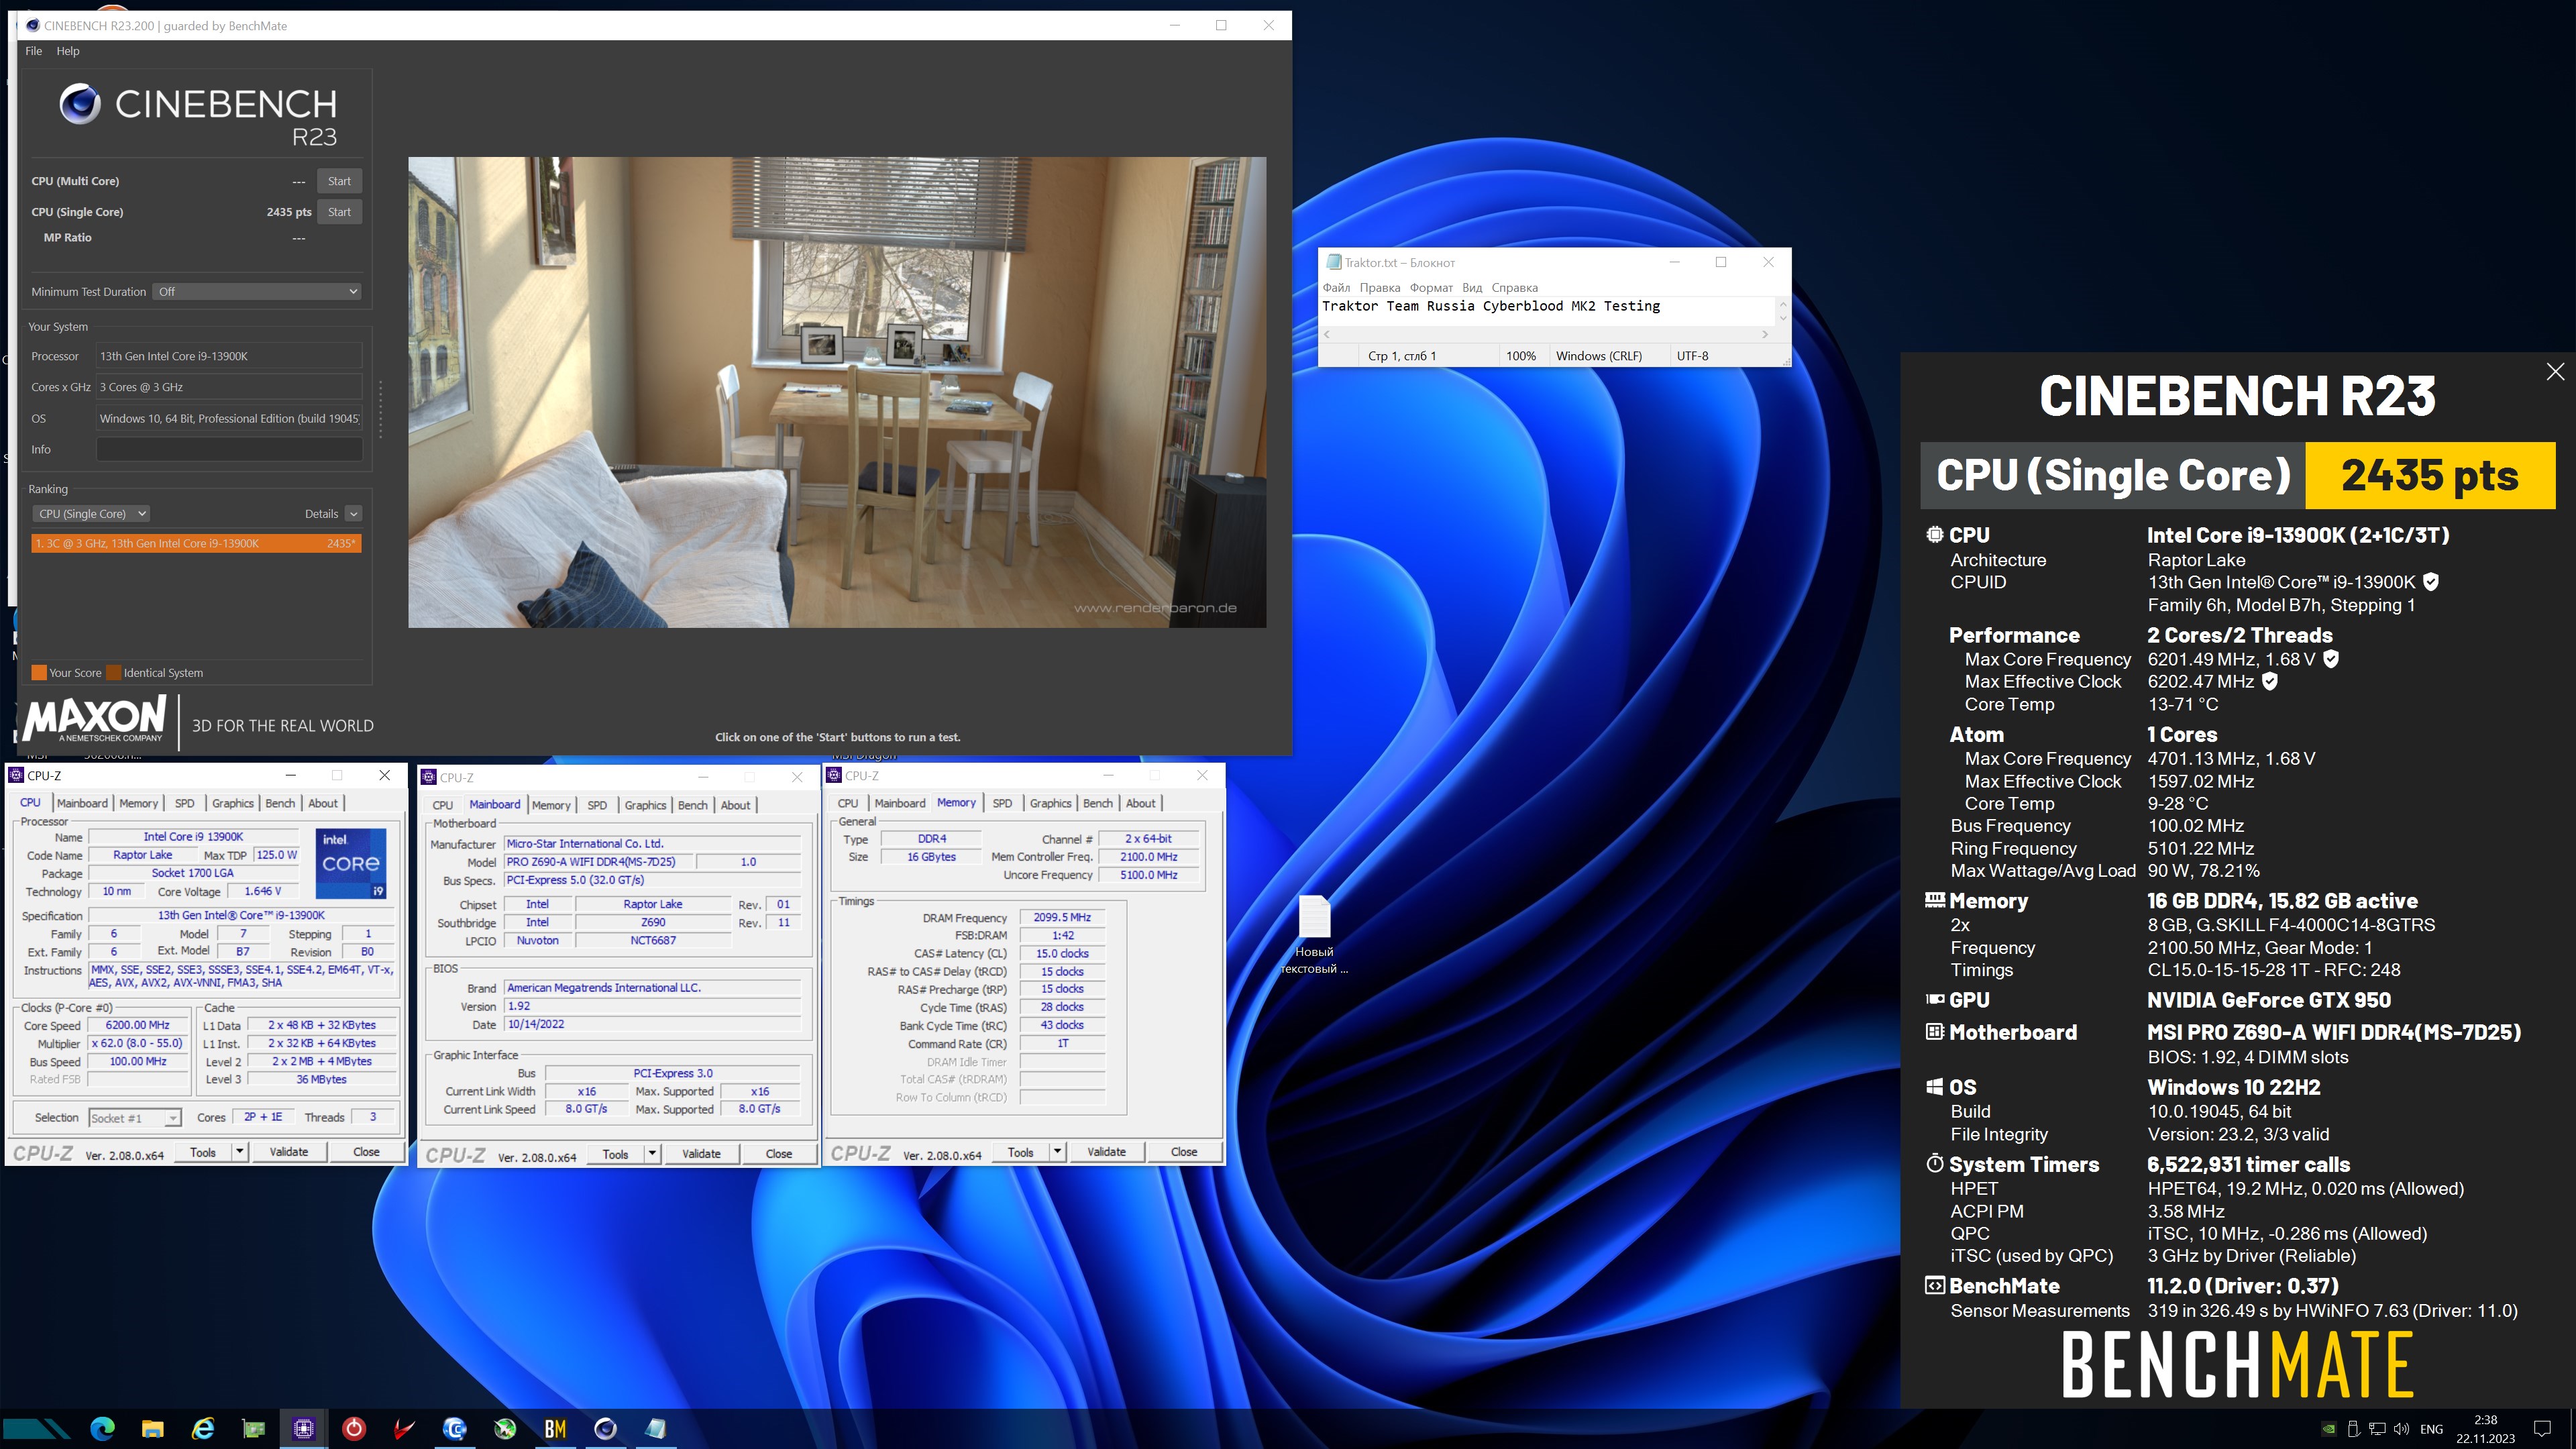Open the notification center icon

(2542, 1428)
